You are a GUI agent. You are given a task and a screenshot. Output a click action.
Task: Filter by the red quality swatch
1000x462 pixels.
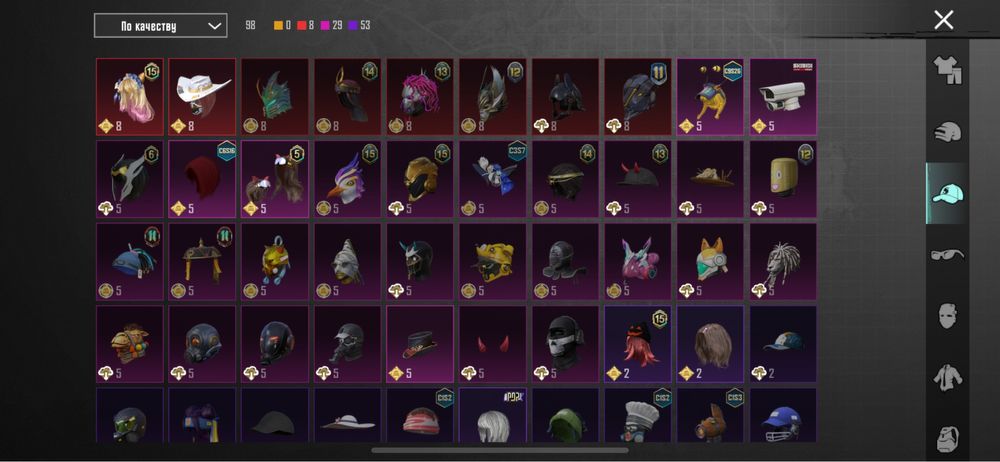[301, 26]
